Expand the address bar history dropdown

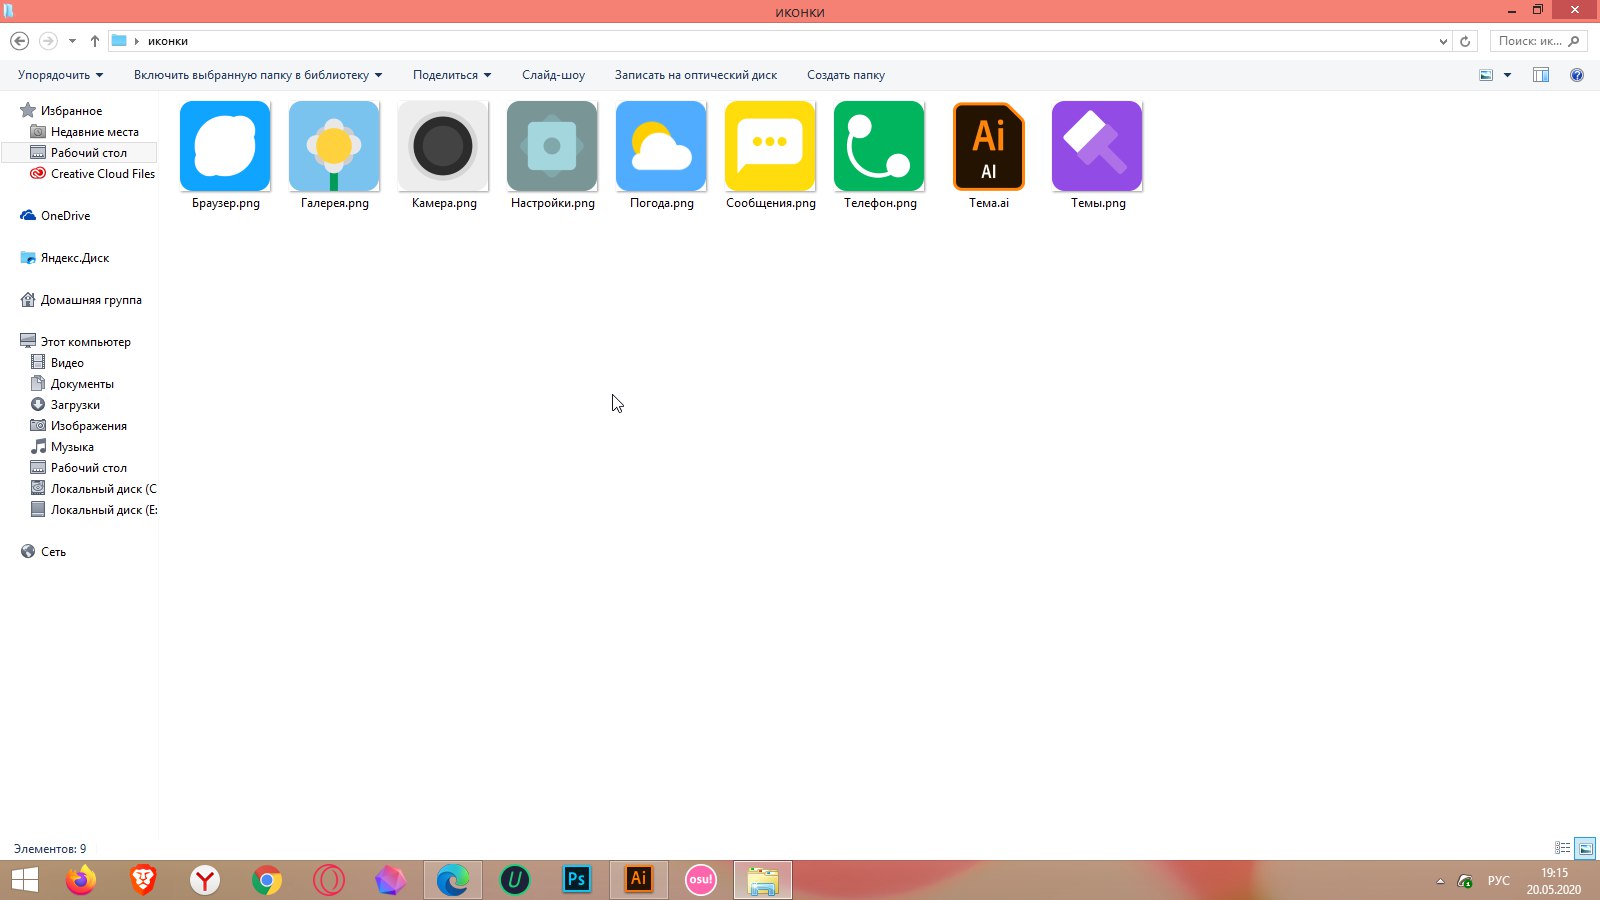[x=1443, y=41]
